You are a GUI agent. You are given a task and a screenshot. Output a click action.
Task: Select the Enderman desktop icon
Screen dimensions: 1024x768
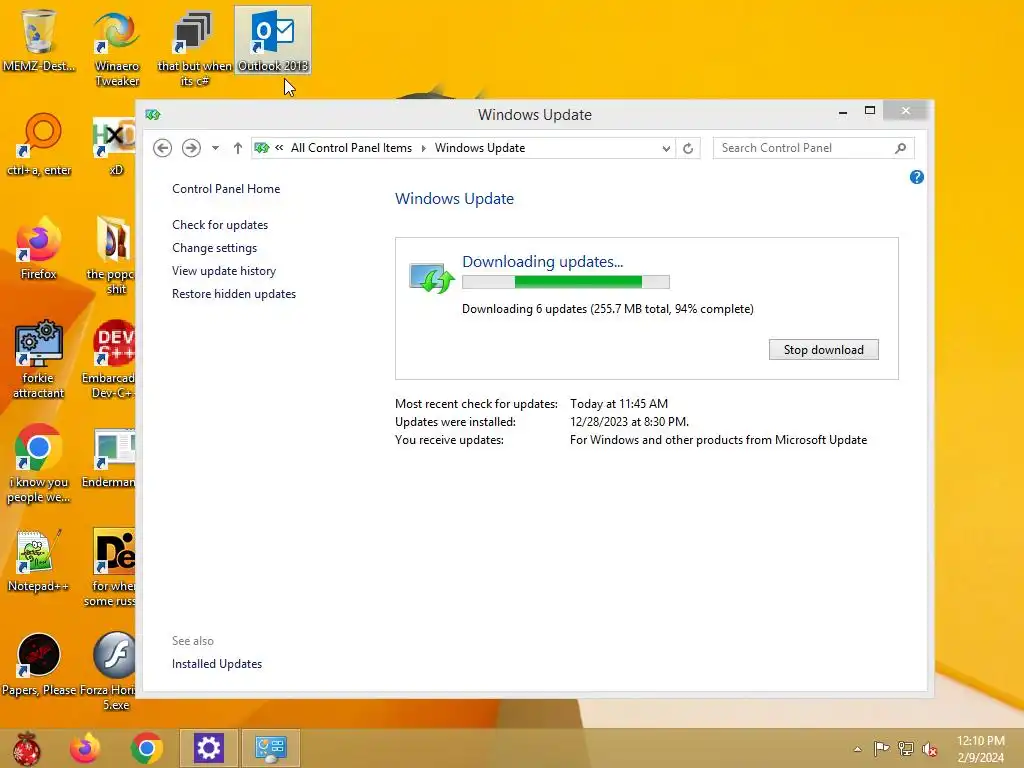[110, 457]
